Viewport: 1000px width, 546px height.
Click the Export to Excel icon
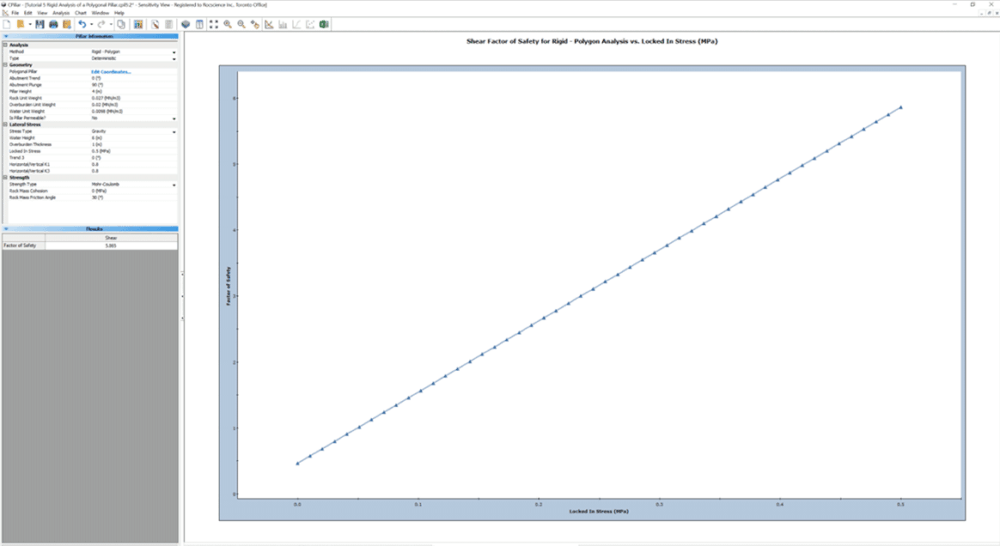pyautogui.click(x=324, y=23)
